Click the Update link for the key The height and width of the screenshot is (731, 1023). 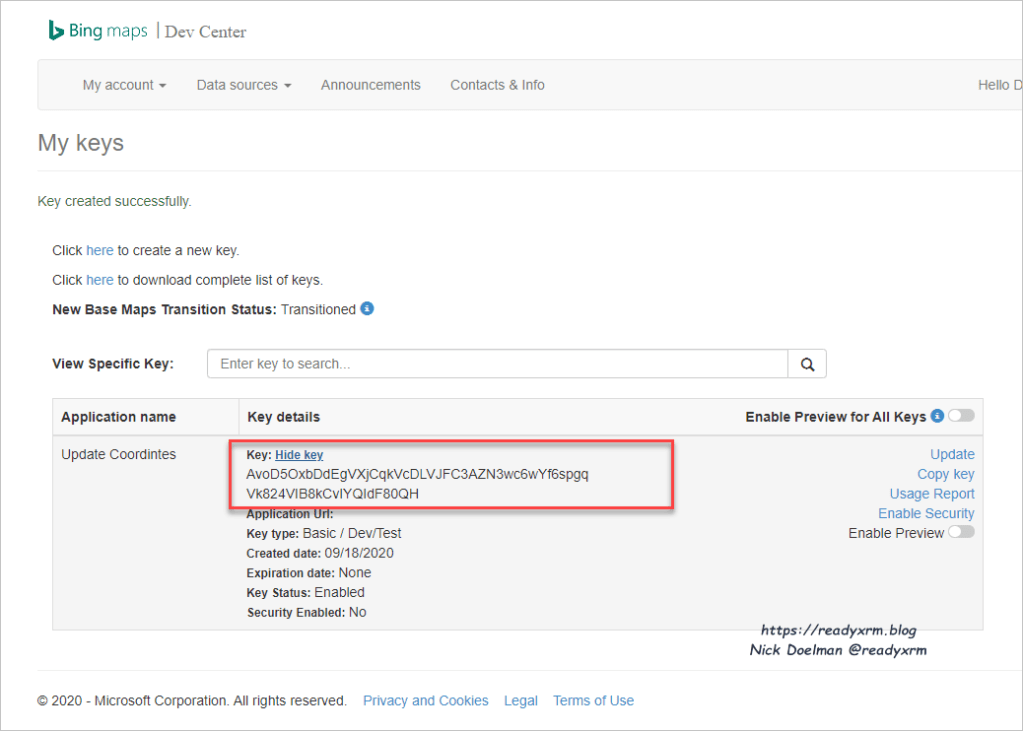click(952, 454)
